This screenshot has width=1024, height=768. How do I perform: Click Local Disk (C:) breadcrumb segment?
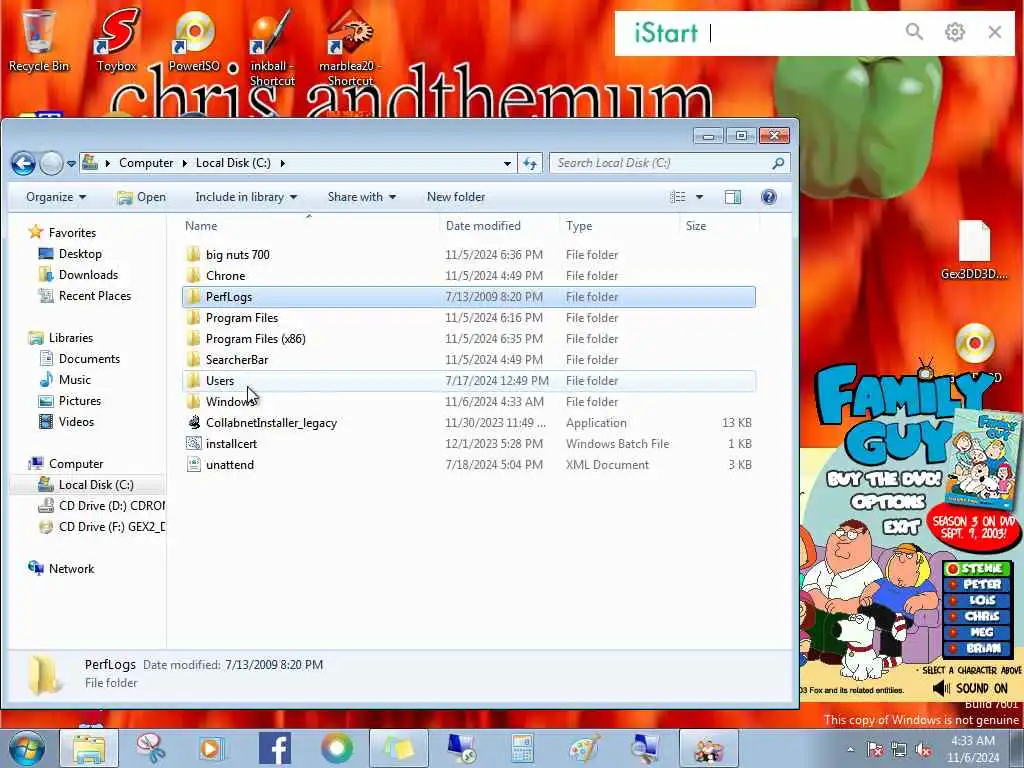click(x=233, y=163)
